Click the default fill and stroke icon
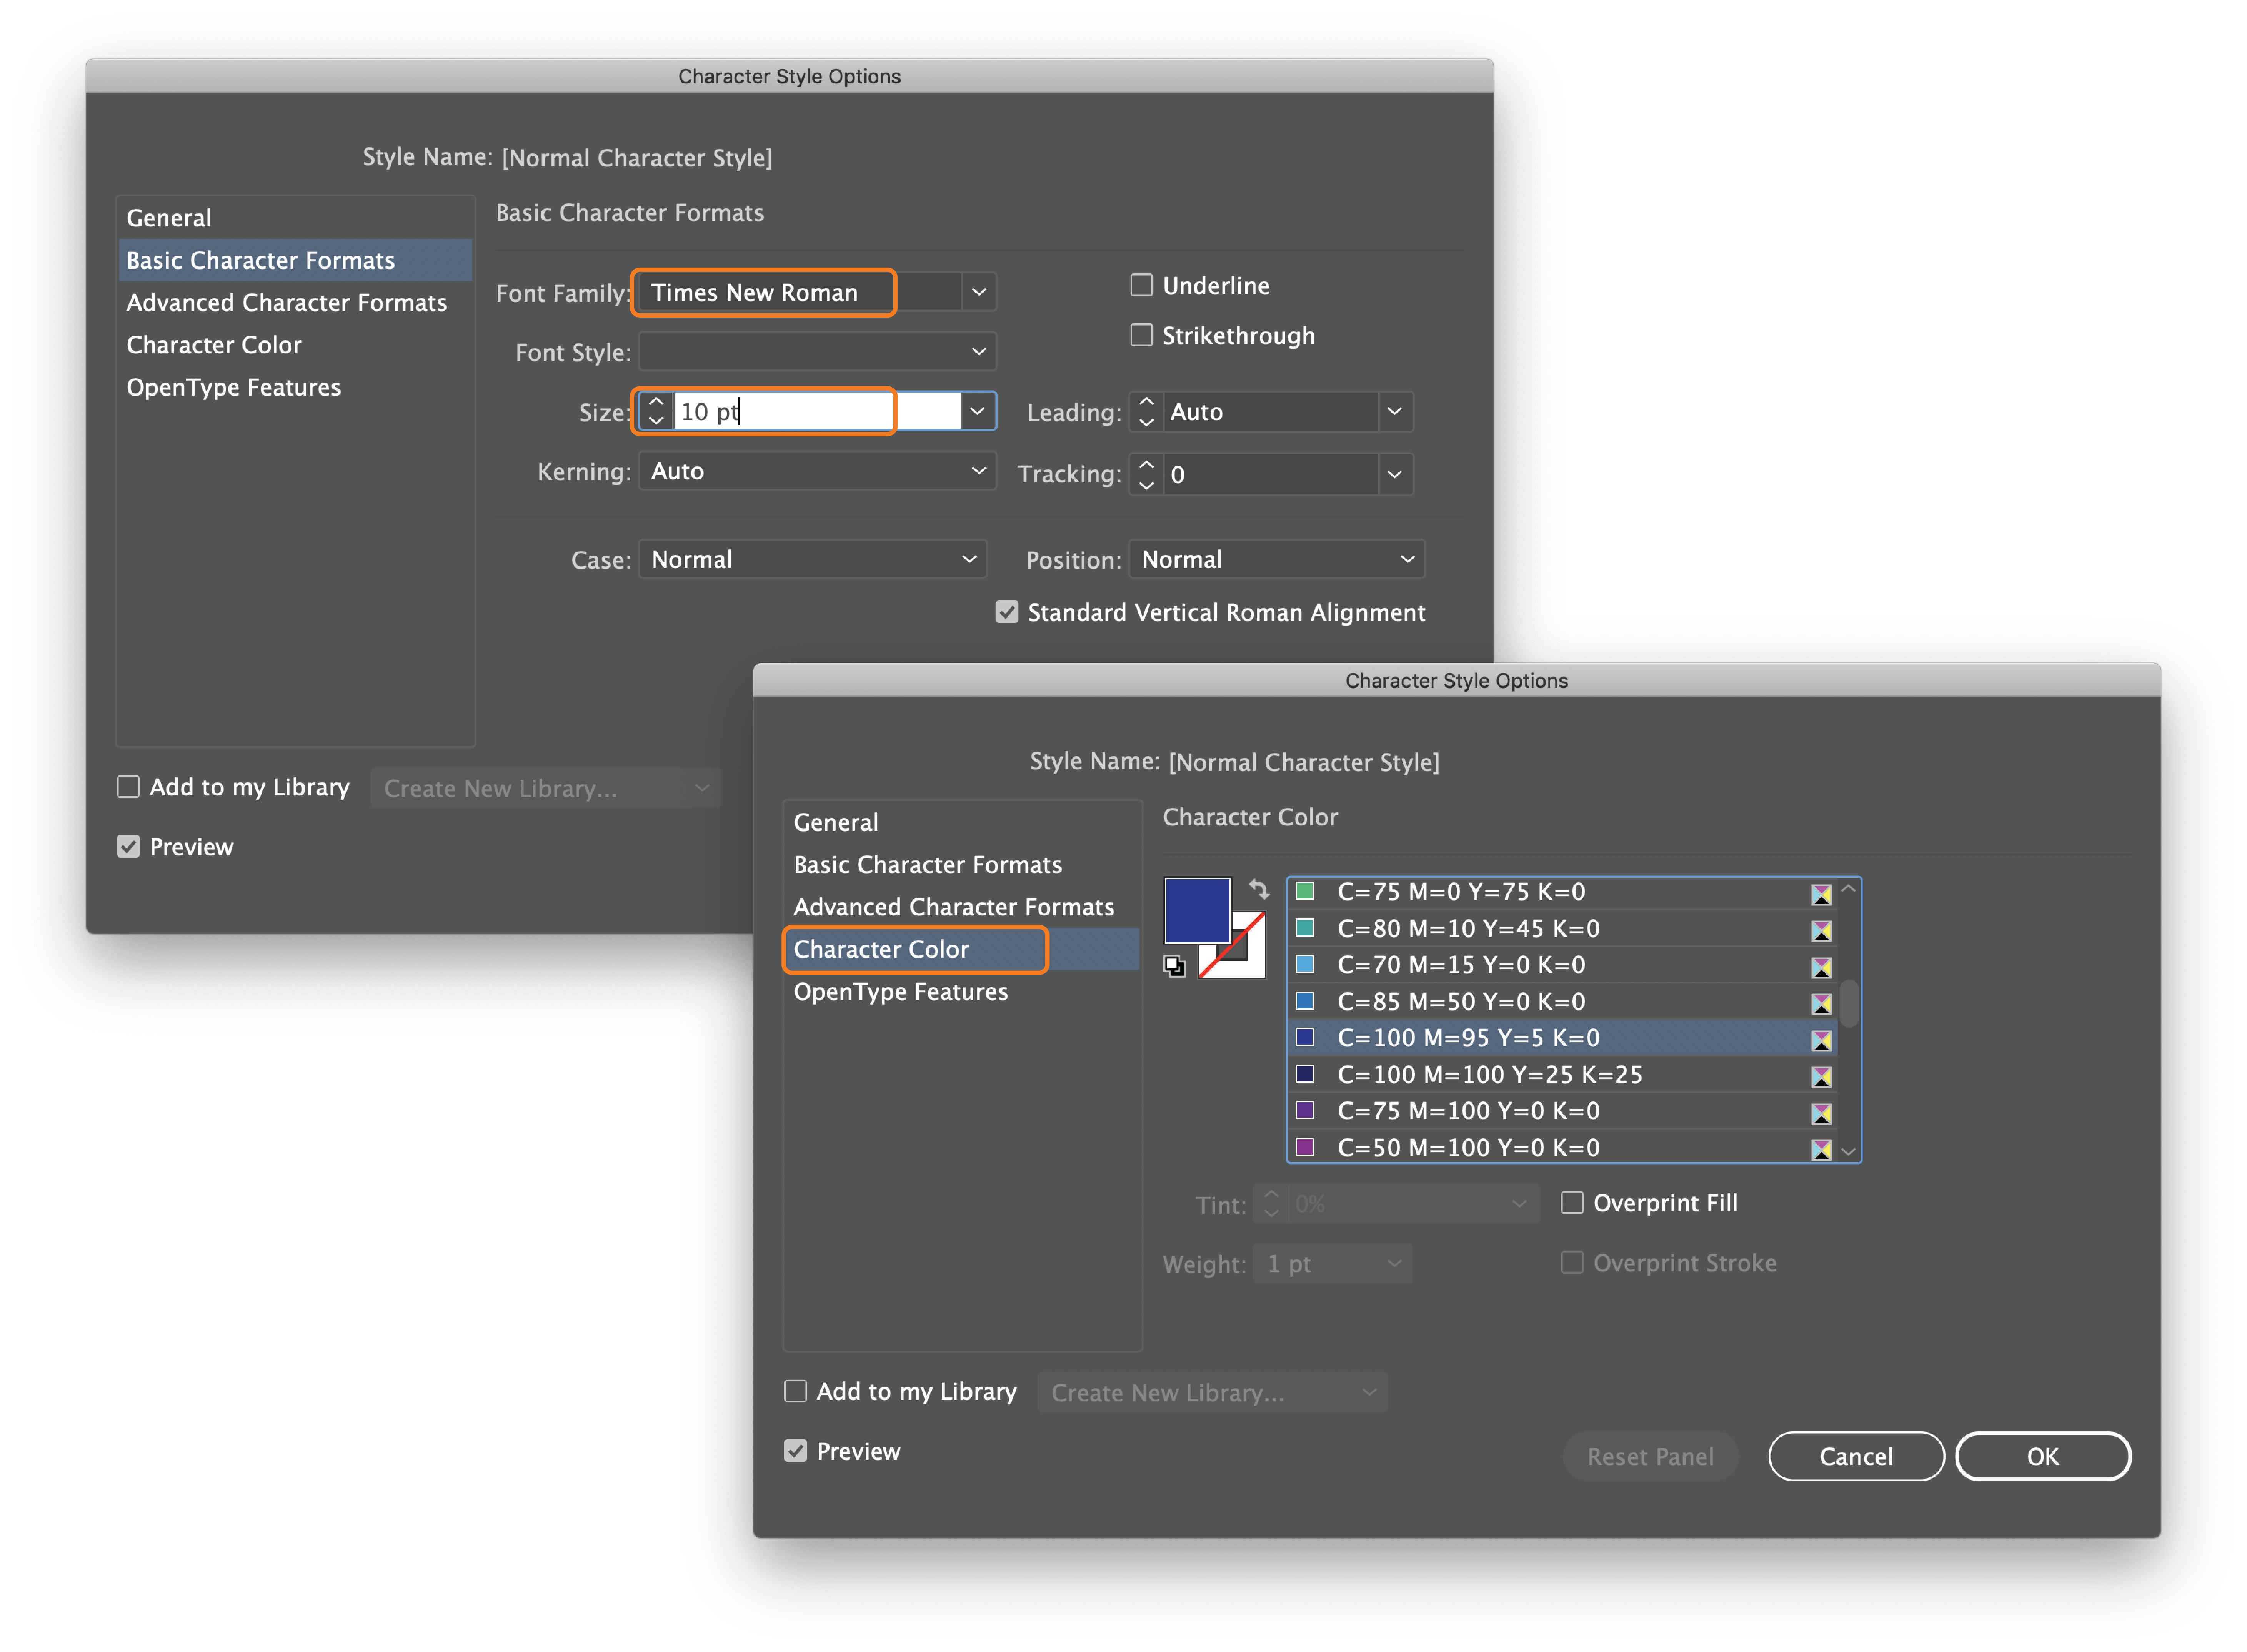Viewport: 2247px width, 1652px height. click(x=1175, y=966)
